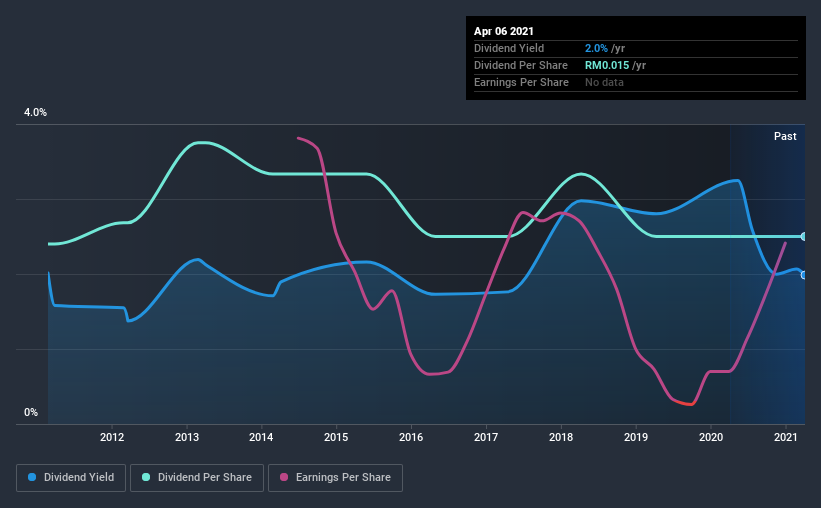Click the 2018 x-axis label
The image size is (821, 508).
[x=561, y=437]
